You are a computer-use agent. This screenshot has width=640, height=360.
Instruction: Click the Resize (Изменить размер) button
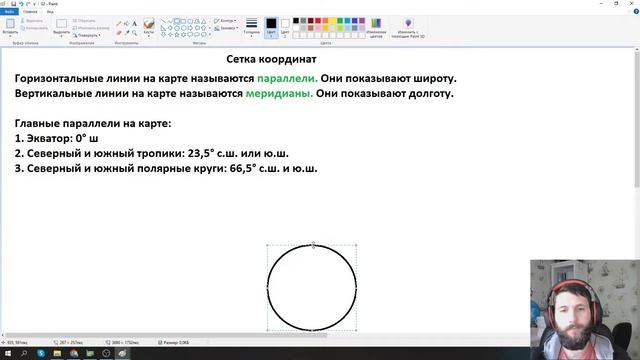91,28
